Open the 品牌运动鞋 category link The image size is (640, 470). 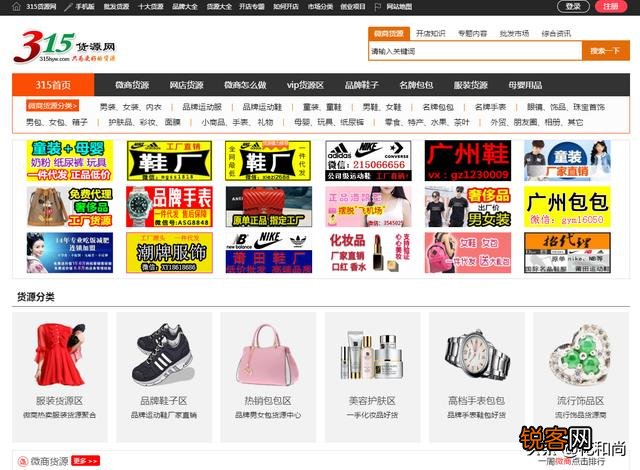point(262,107)
